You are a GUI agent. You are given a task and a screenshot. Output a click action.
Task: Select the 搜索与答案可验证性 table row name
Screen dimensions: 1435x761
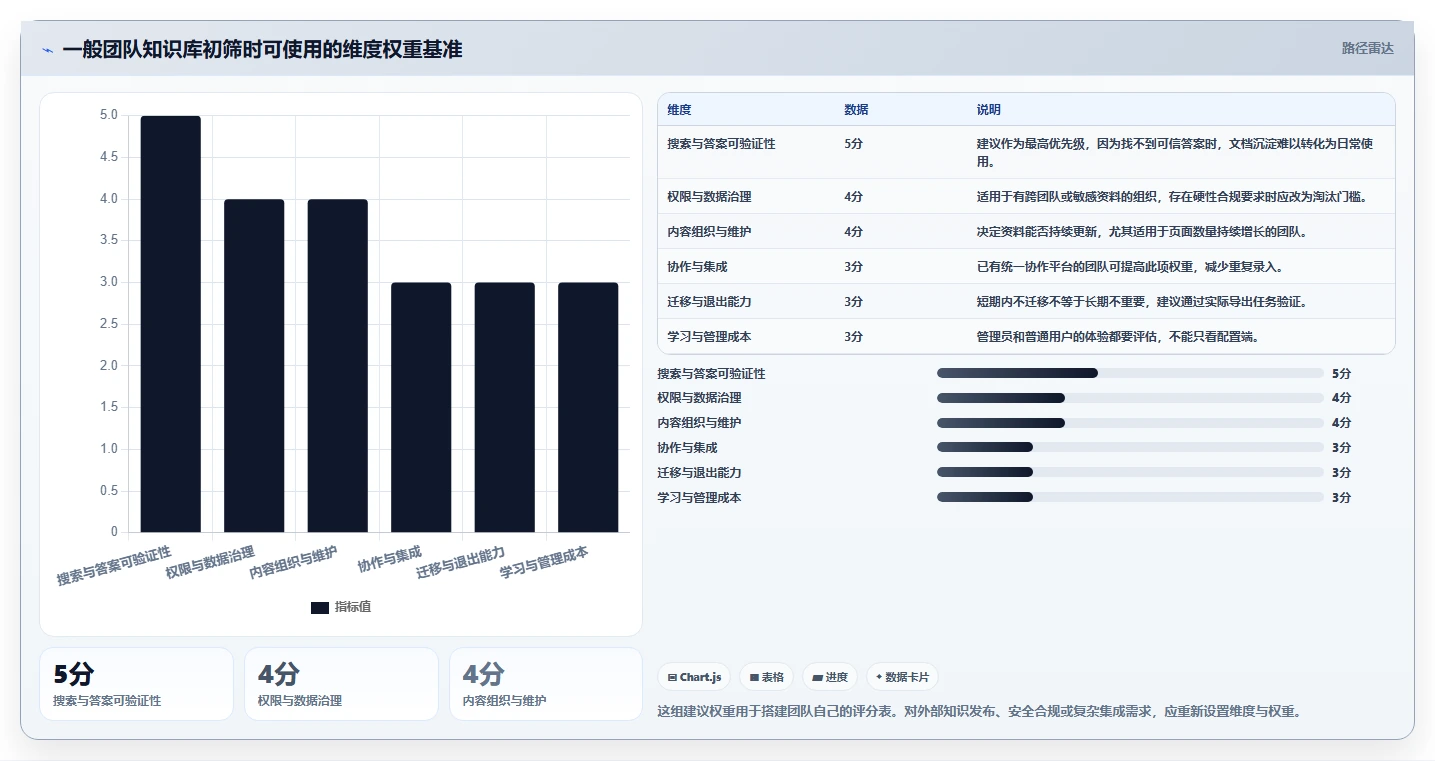pos(721,144)
